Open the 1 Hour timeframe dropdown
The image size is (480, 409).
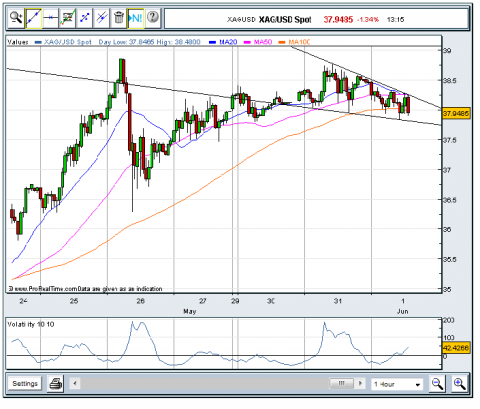point(397,384)
